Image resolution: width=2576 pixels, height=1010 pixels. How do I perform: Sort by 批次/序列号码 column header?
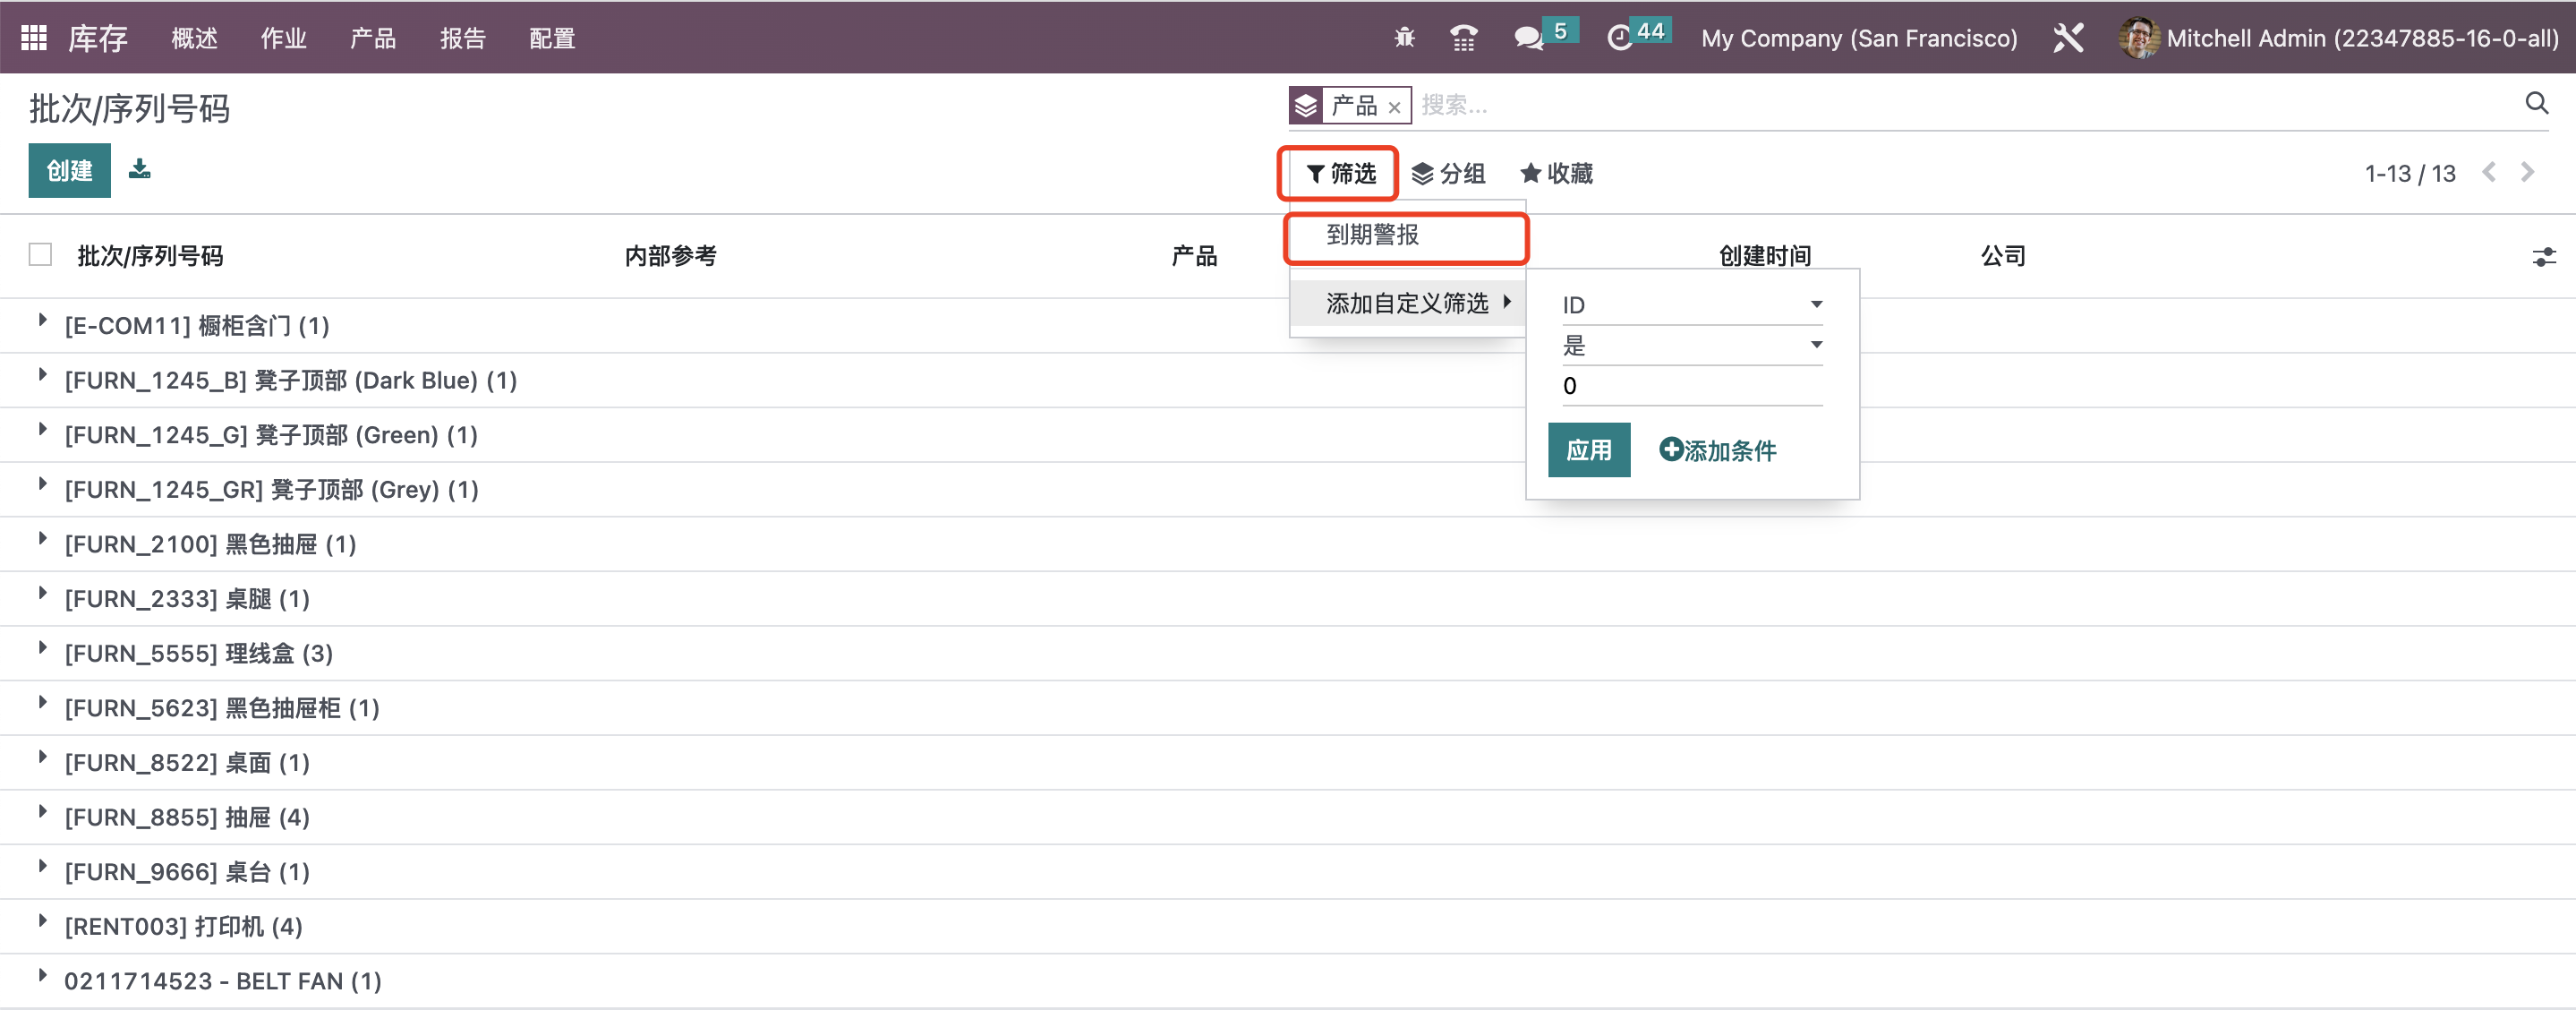[150, 256]
